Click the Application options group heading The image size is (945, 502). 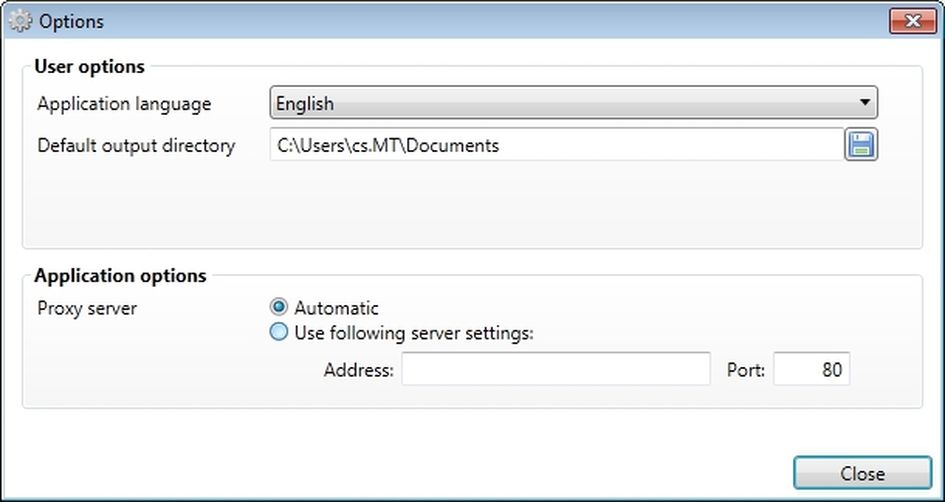click(120, 276)
